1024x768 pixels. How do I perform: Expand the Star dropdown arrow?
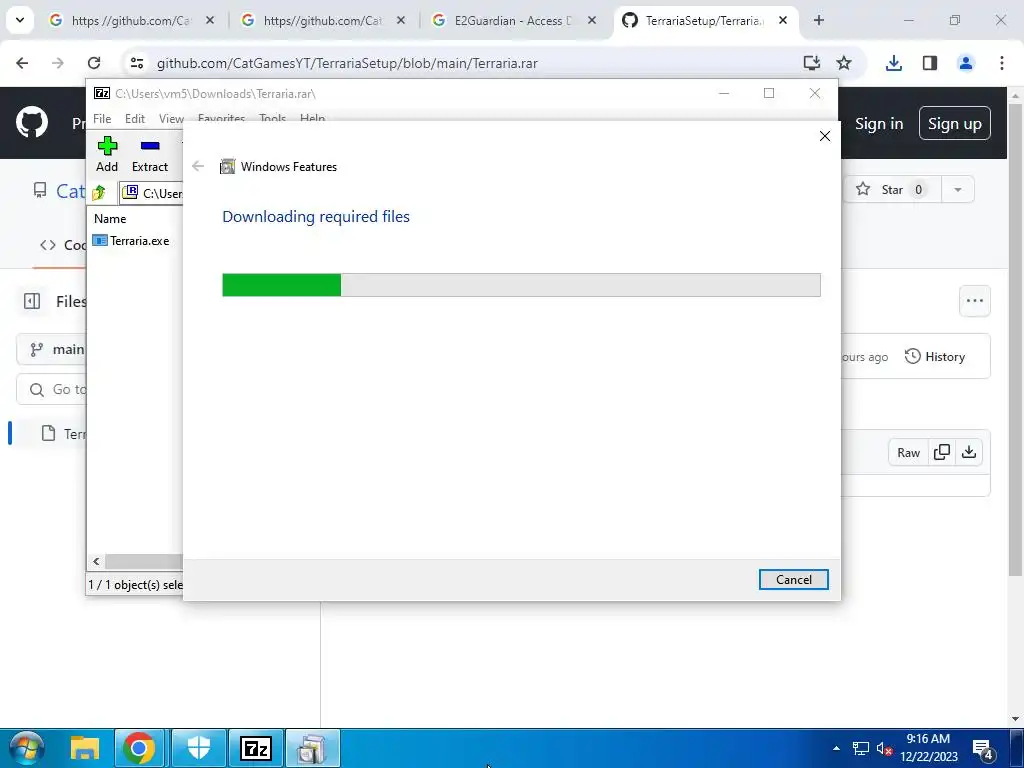point(957,189)
